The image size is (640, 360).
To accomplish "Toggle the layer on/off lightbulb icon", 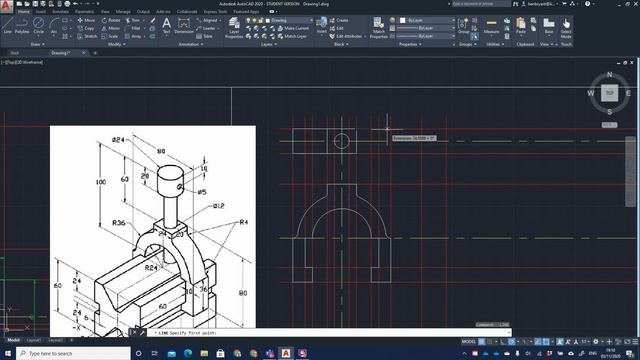I will [x=248, y=20].
